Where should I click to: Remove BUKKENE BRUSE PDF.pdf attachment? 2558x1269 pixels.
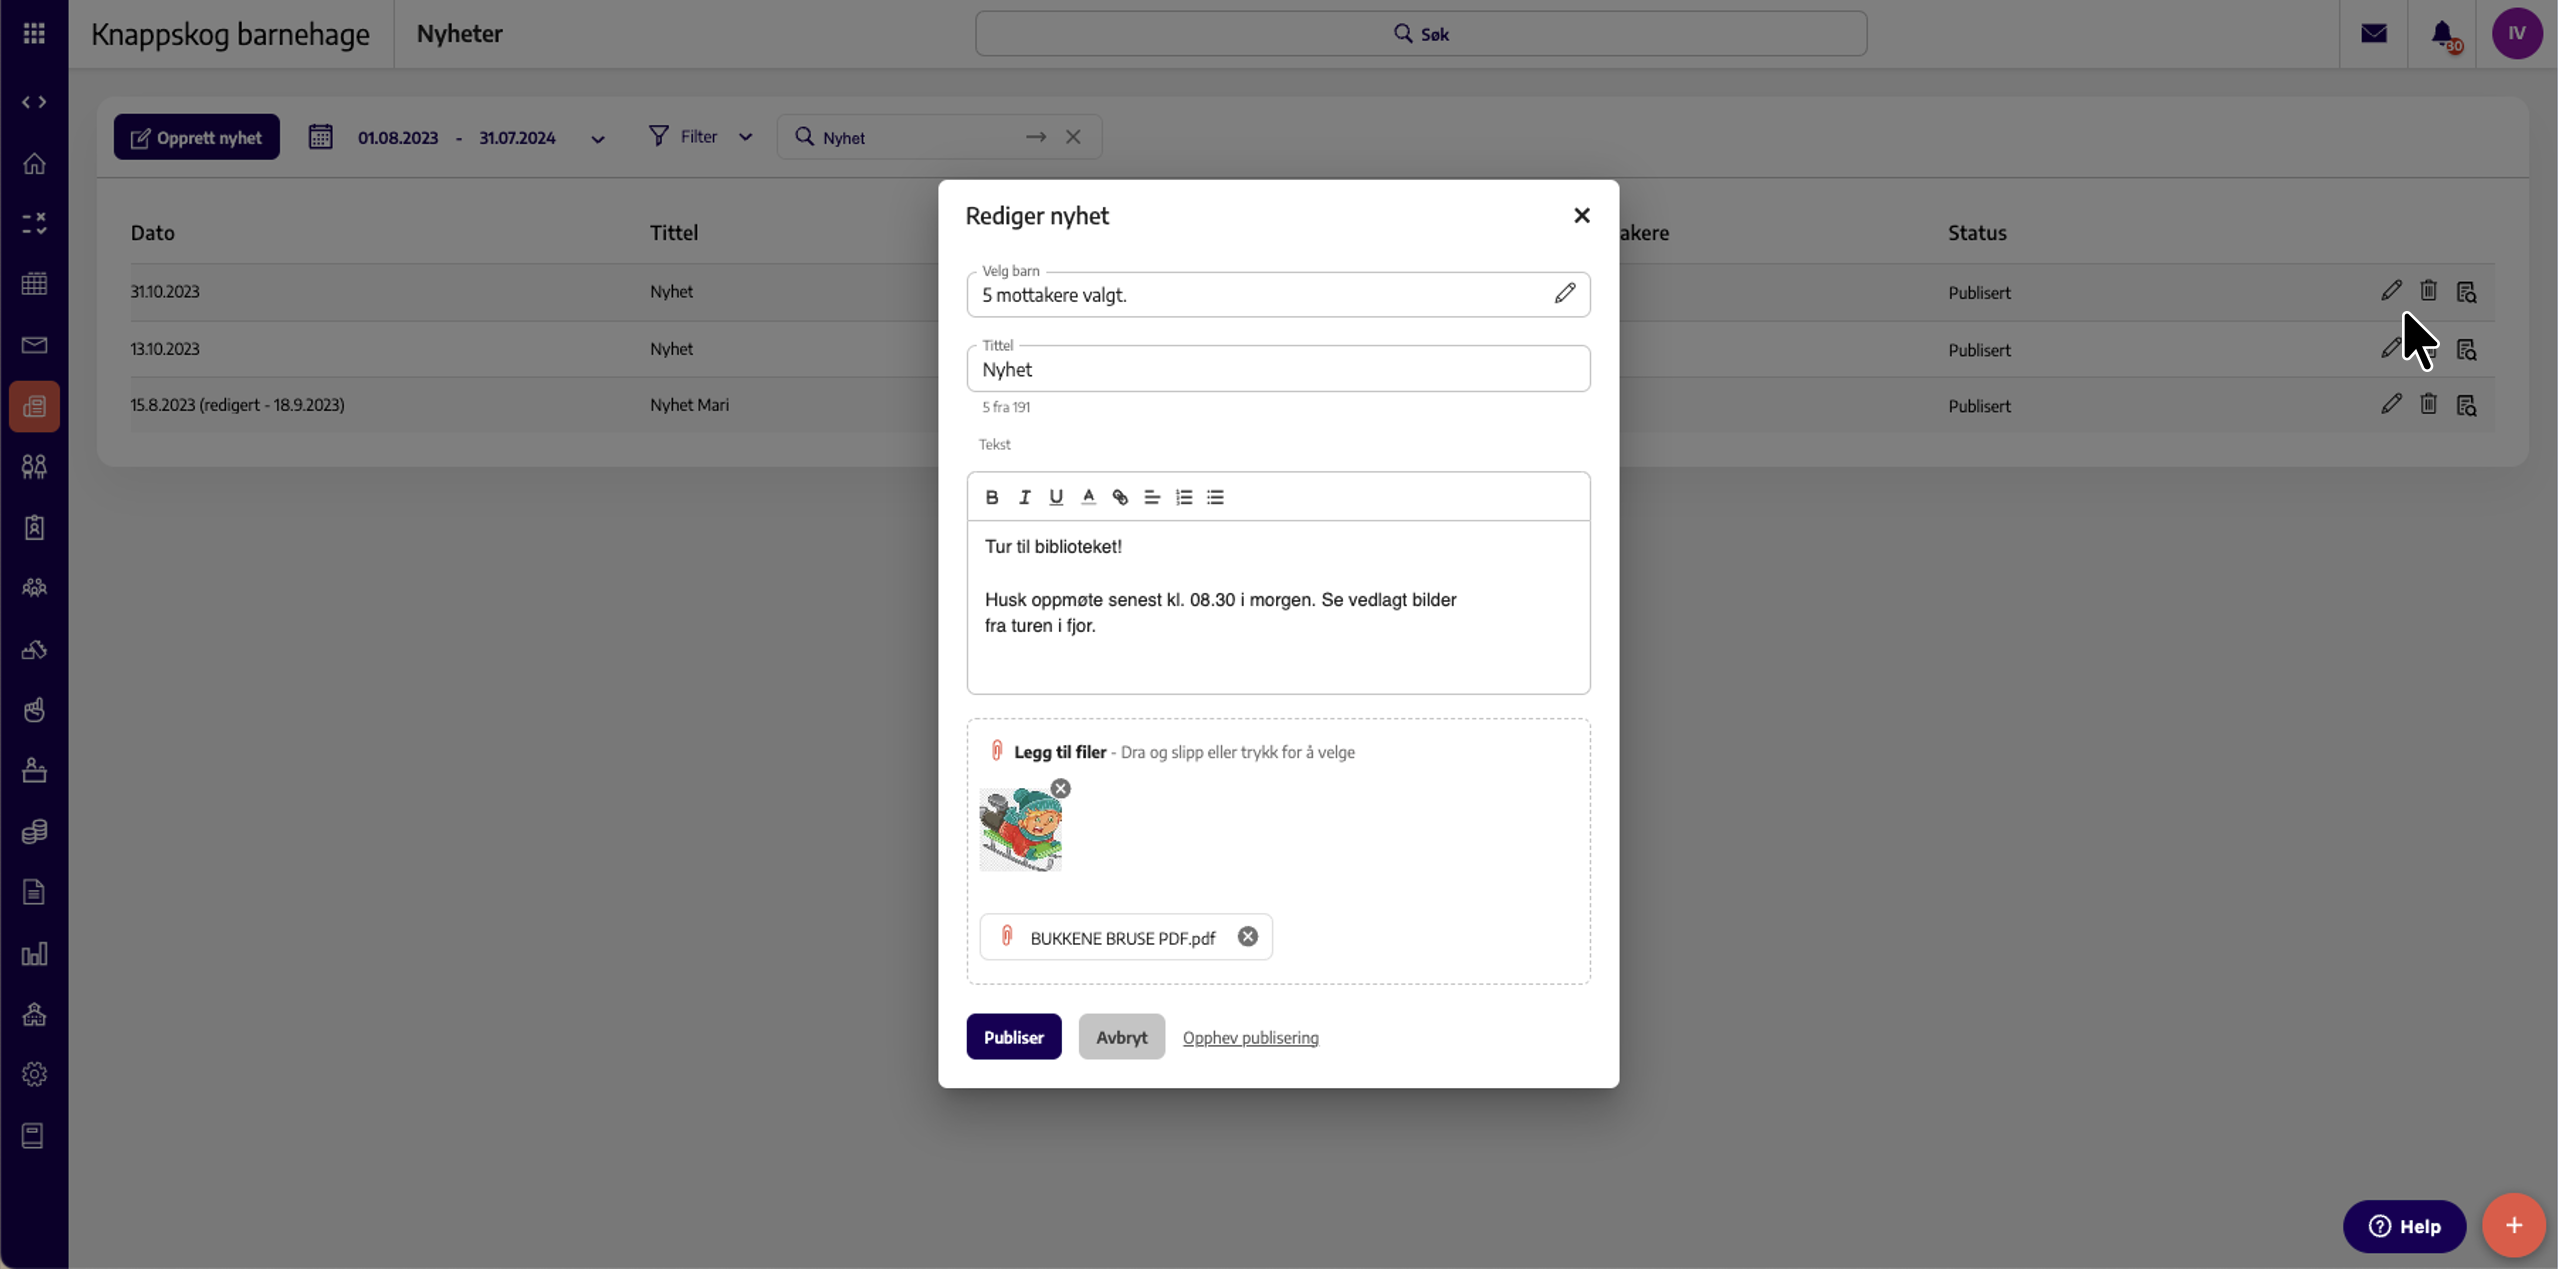(1248, 937)
